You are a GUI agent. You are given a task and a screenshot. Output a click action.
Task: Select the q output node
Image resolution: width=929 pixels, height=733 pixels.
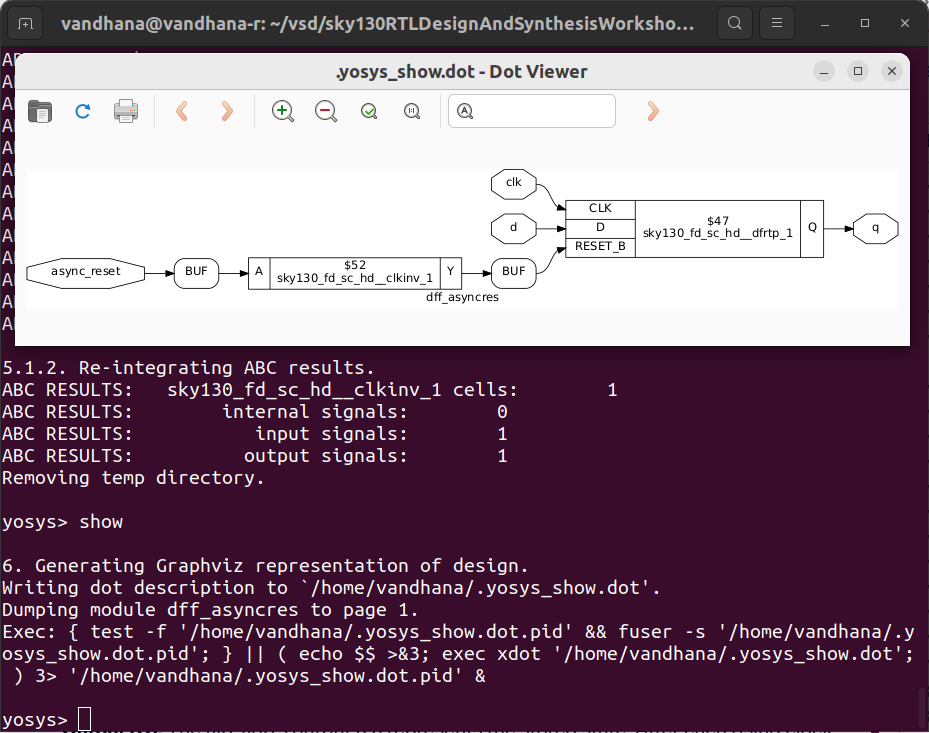(x=874, y=228)
